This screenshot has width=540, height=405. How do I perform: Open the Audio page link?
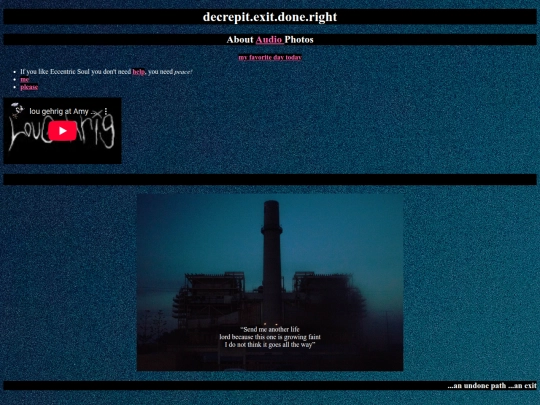tap(269, 40)
